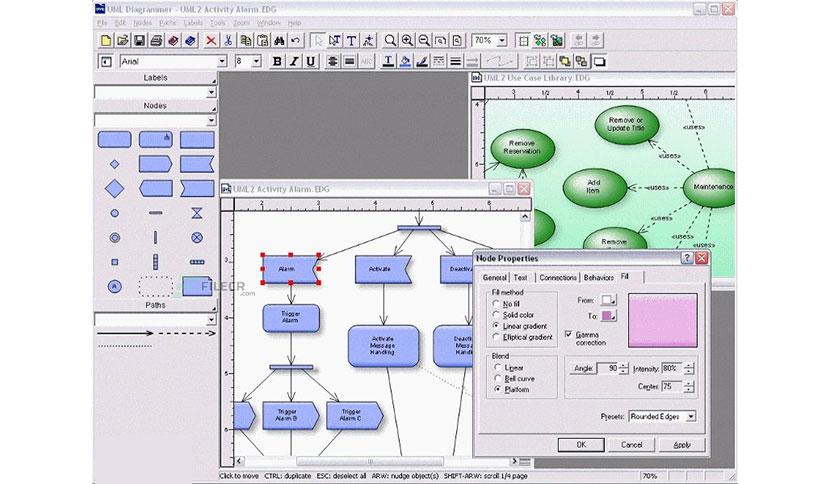Create a new diagram with the New icon
Screen dimensions: 836x484
[106, 41]
